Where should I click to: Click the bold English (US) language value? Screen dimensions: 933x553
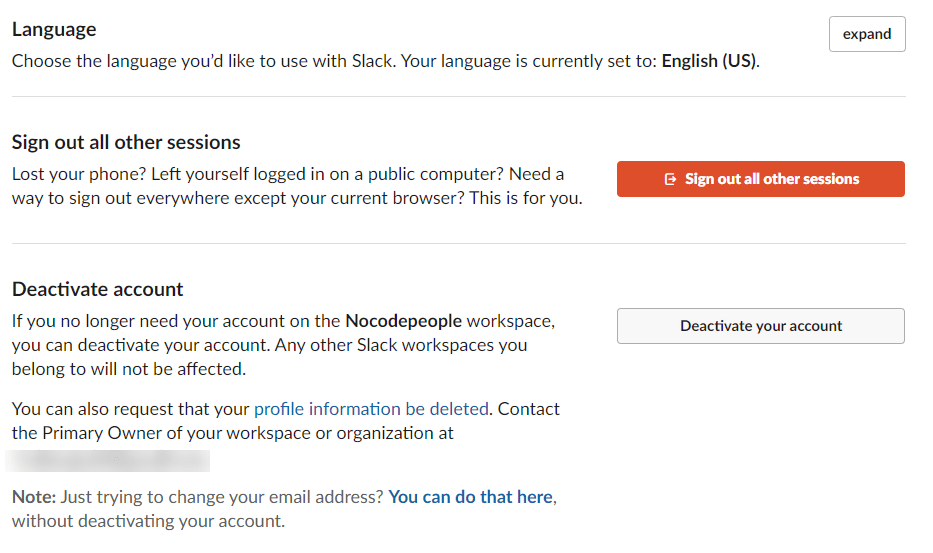point(709,60)
